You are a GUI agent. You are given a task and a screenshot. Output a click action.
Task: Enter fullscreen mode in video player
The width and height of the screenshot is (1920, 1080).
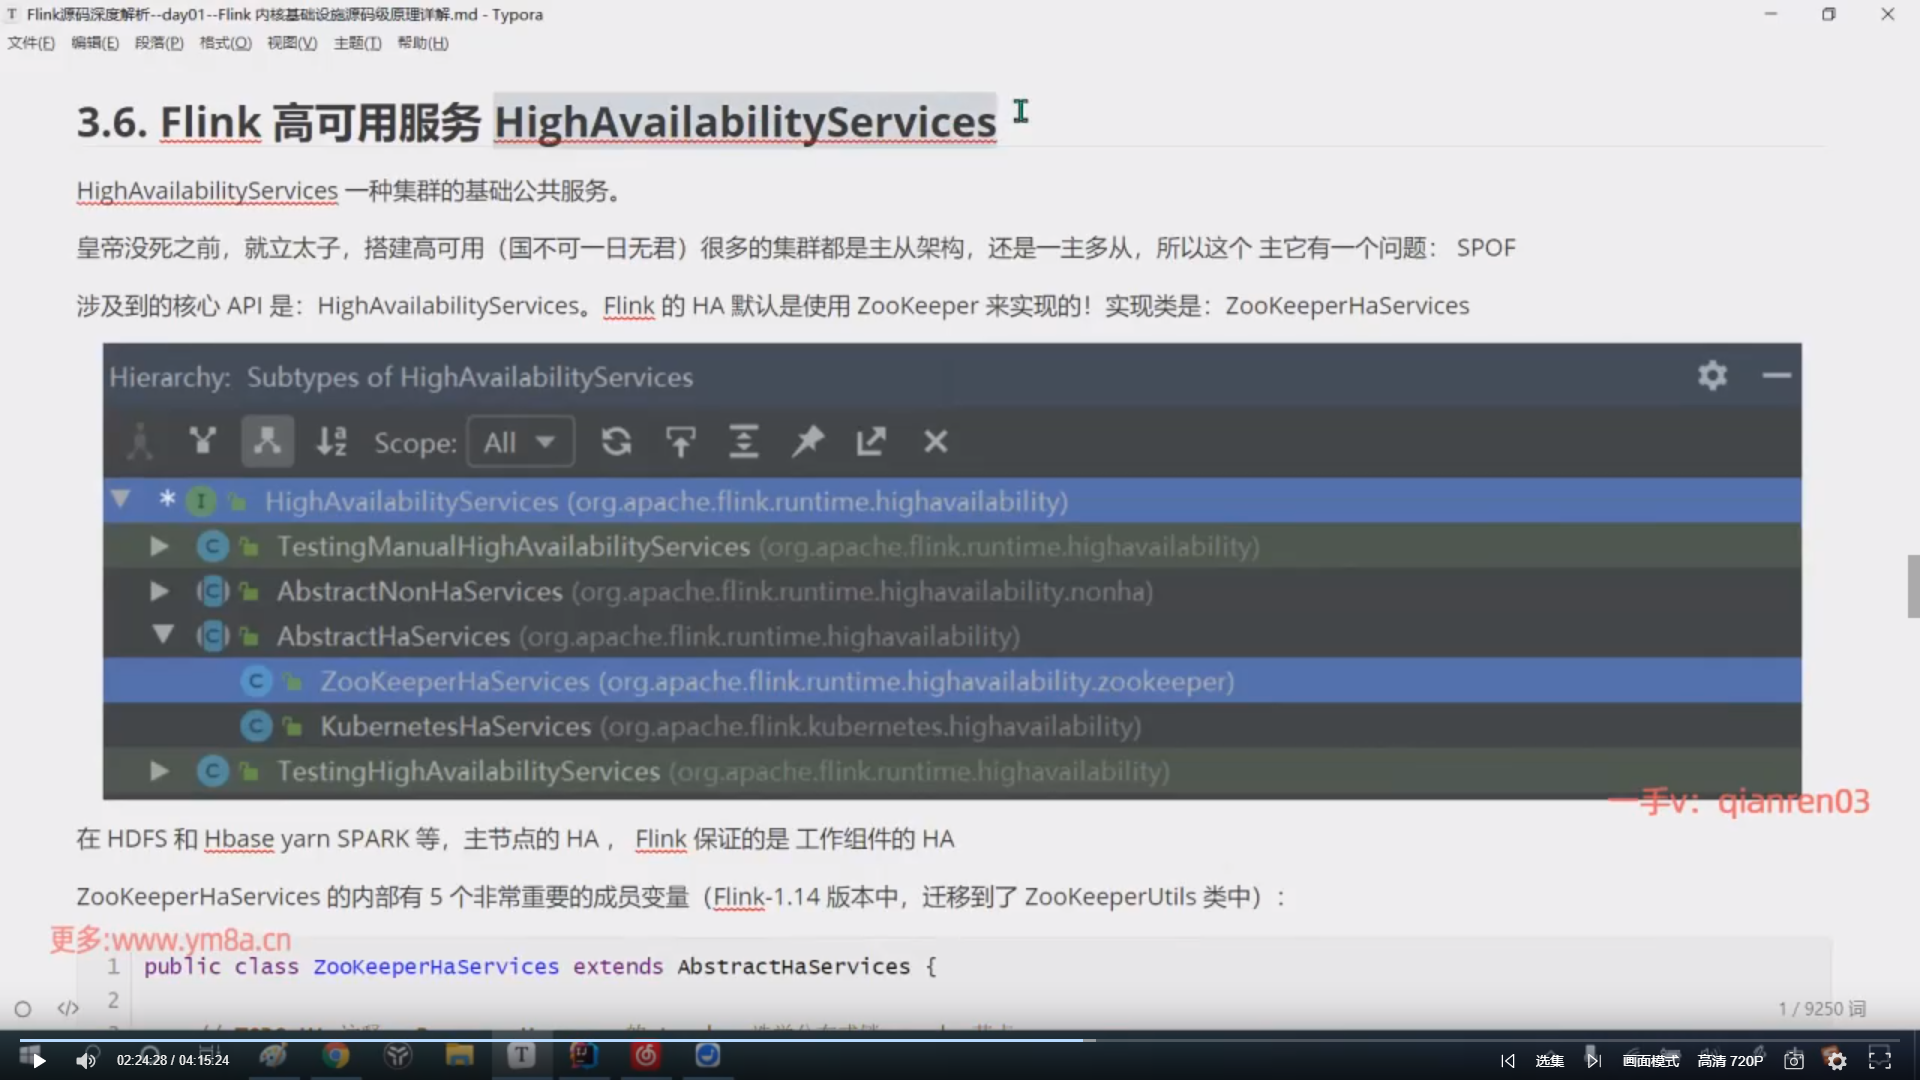(x=1880, y=1060)
